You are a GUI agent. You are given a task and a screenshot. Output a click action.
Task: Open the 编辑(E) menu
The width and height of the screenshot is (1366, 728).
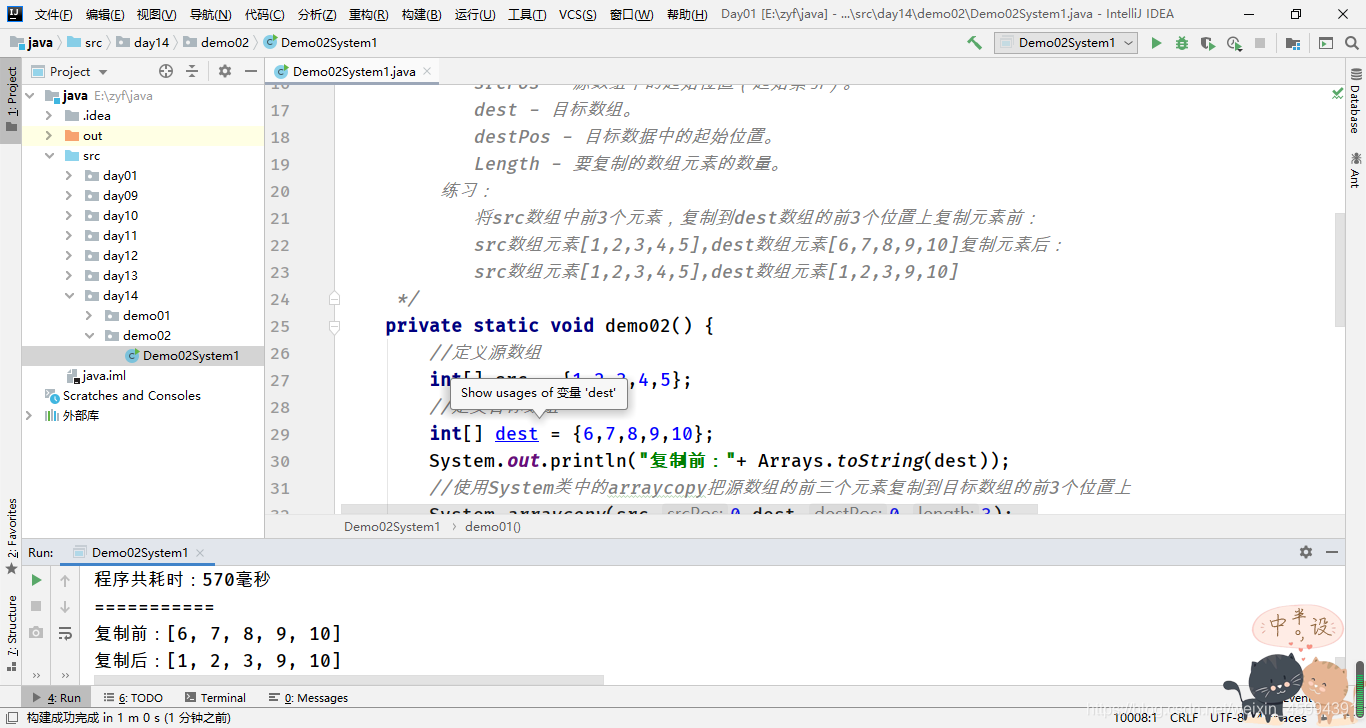click(x=105, y=15)
